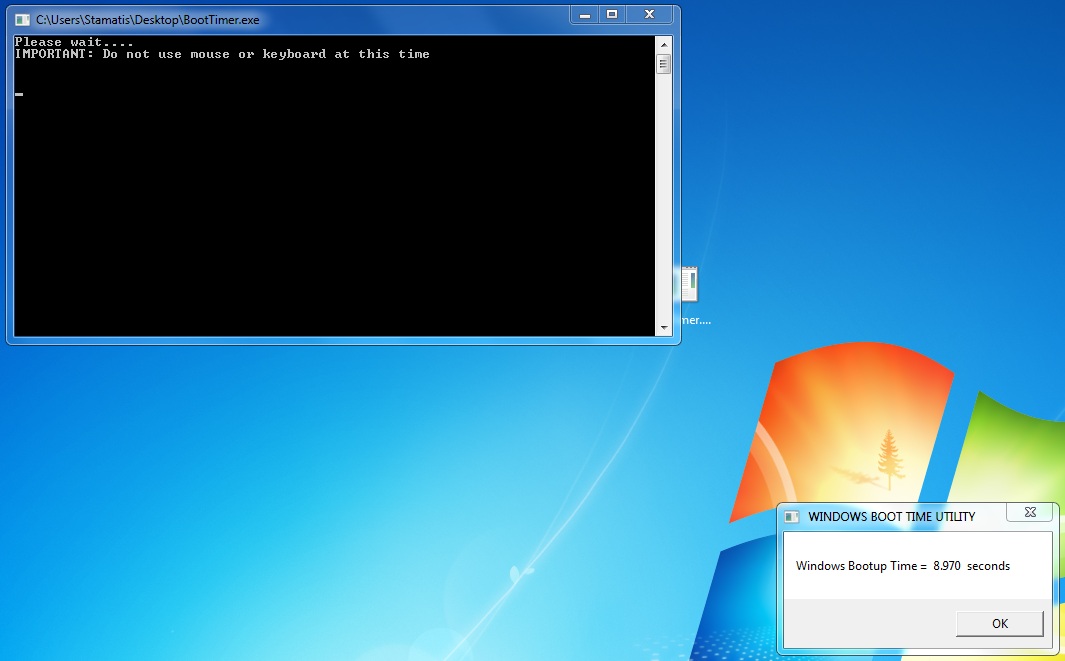Close the WINDOWS BOOT TIME UTILITY dialog
Viewport: 1065px width, 661px height.
pyautogui.click(x=1030, y=513)
